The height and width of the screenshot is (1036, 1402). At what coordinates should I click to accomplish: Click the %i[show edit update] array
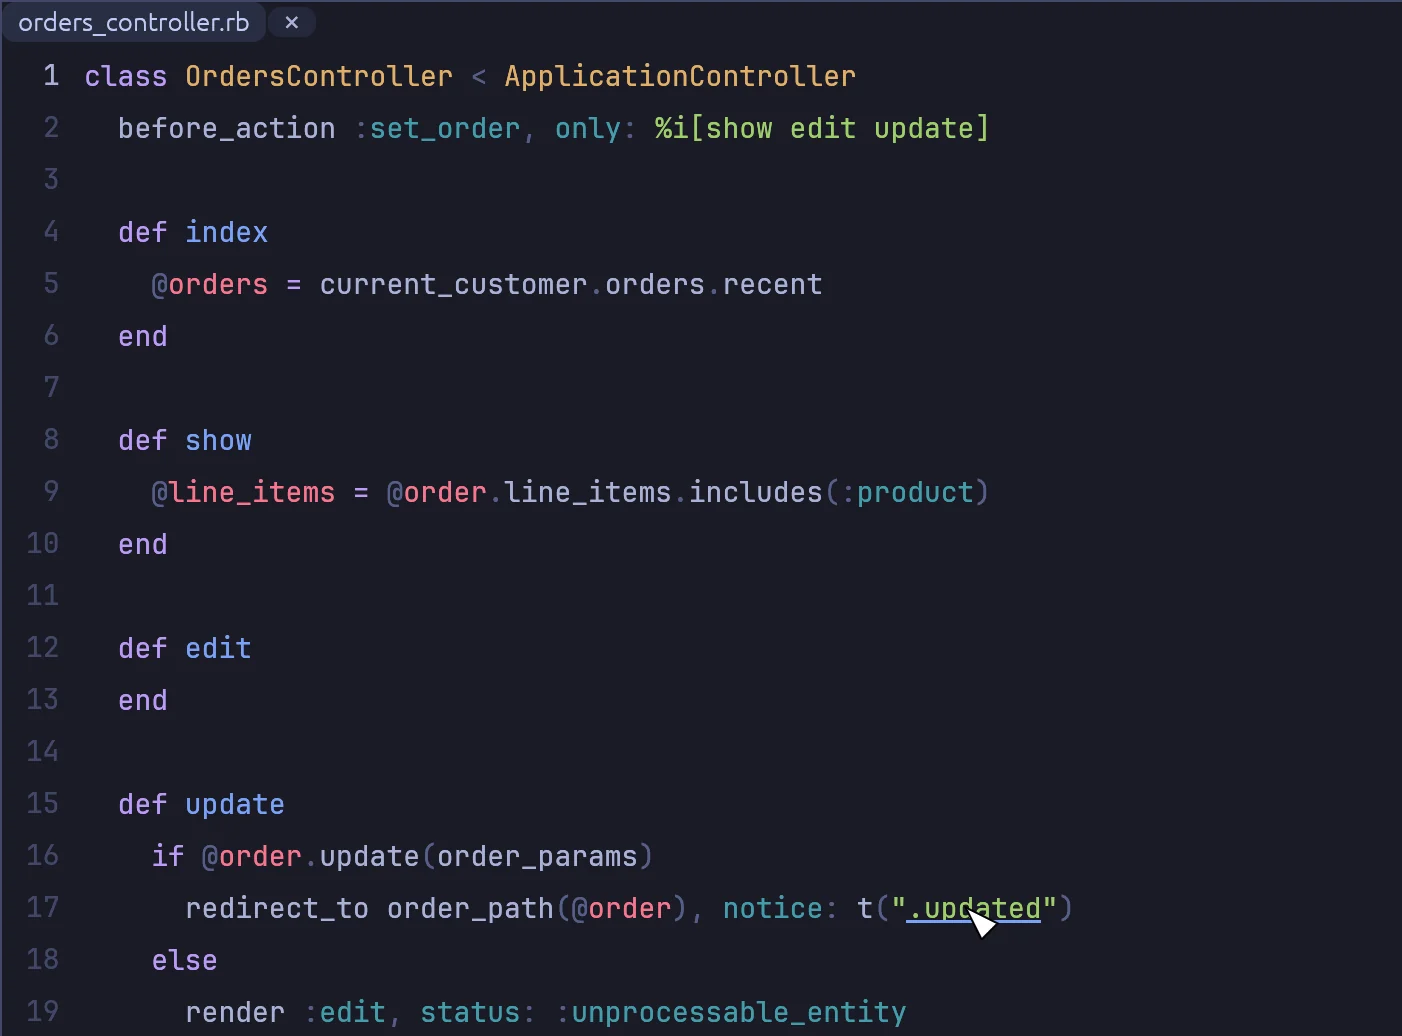coord(822,128)
